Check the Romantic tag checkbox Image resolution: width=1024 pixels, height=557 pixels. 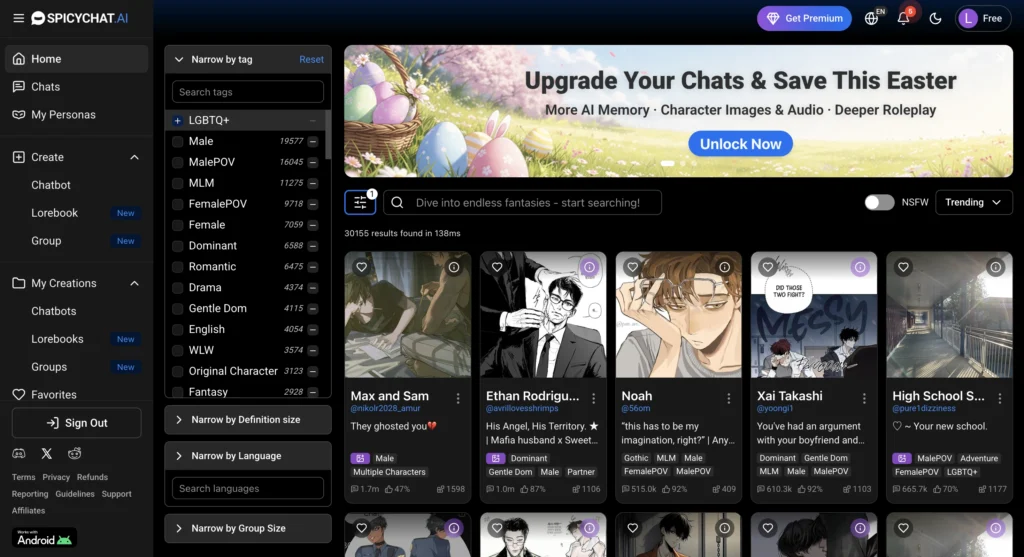point(178,267)
